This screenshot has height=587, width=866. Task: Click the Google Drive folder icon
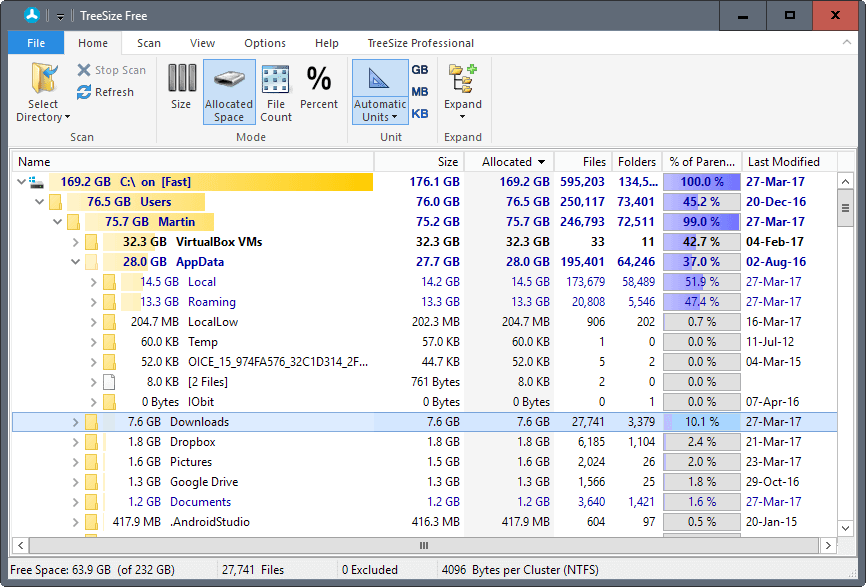coord(92,482)
